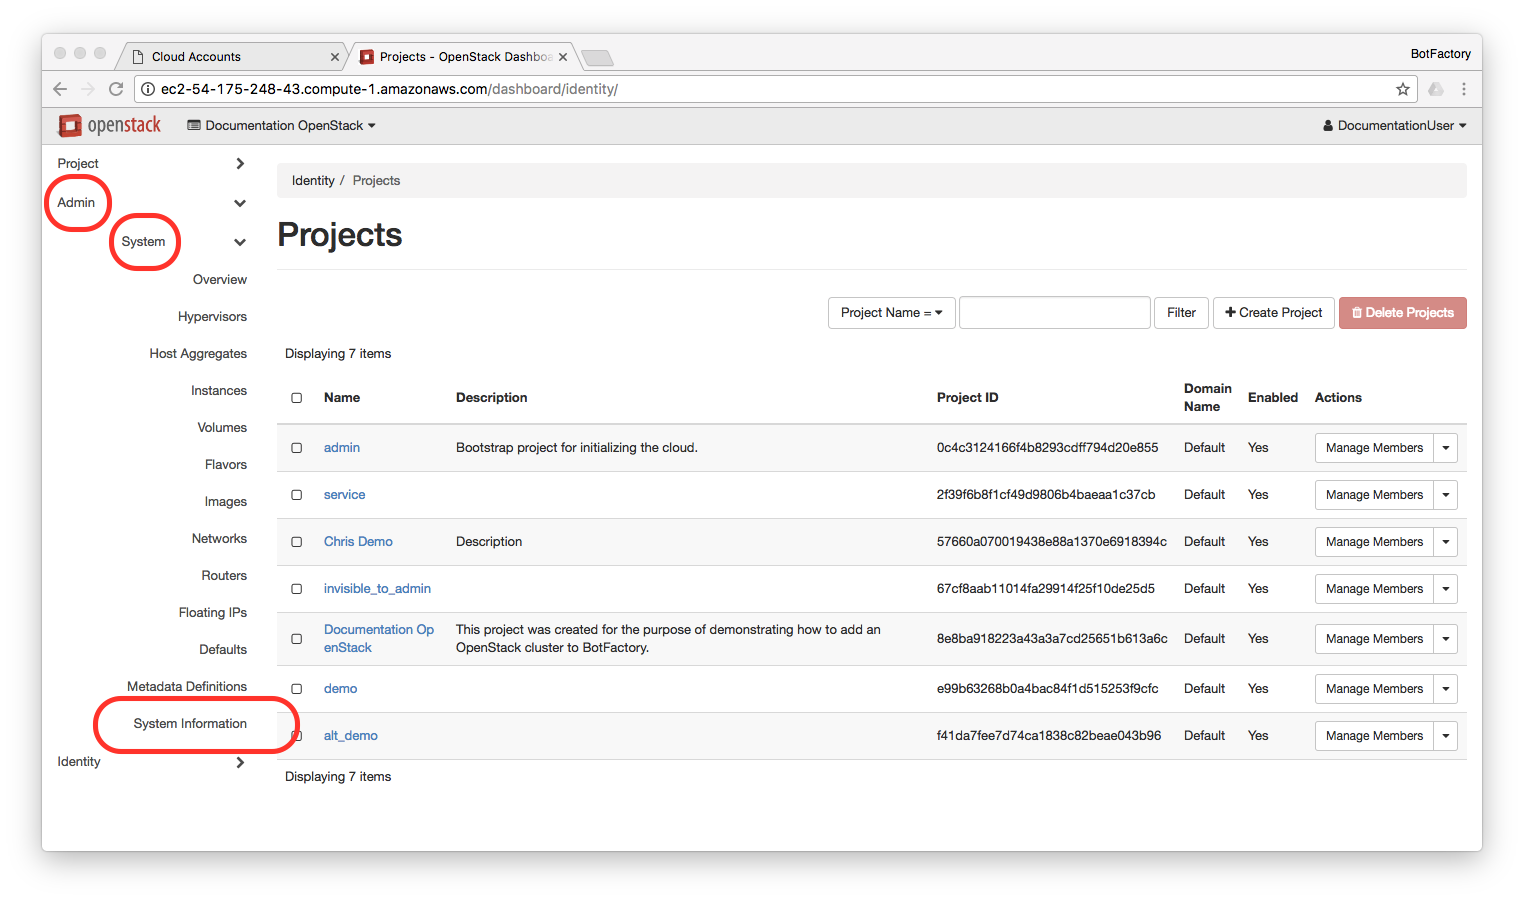
Task: Open the Project Name filter dropdown
Action: tap(891, 313)
